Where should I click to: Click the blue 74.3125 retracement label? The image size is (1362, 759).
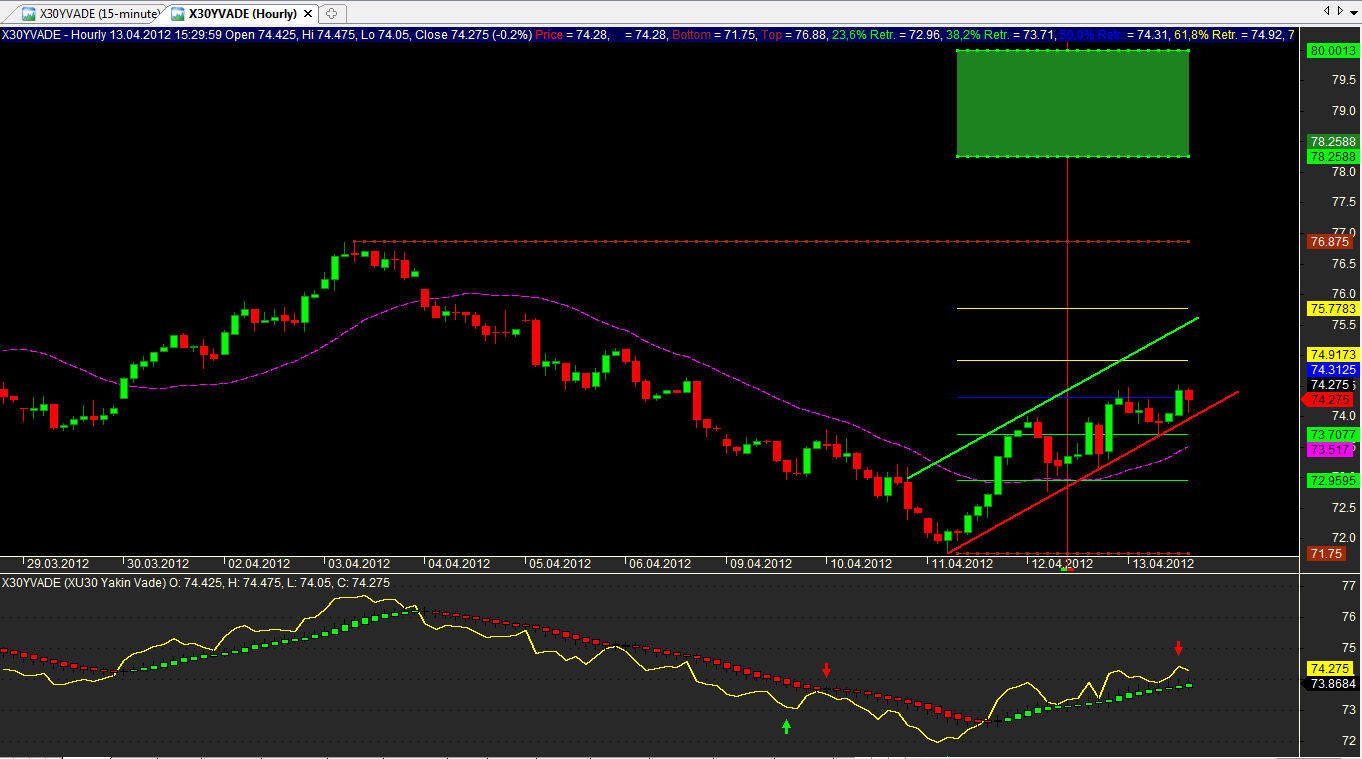[1332, 369]
